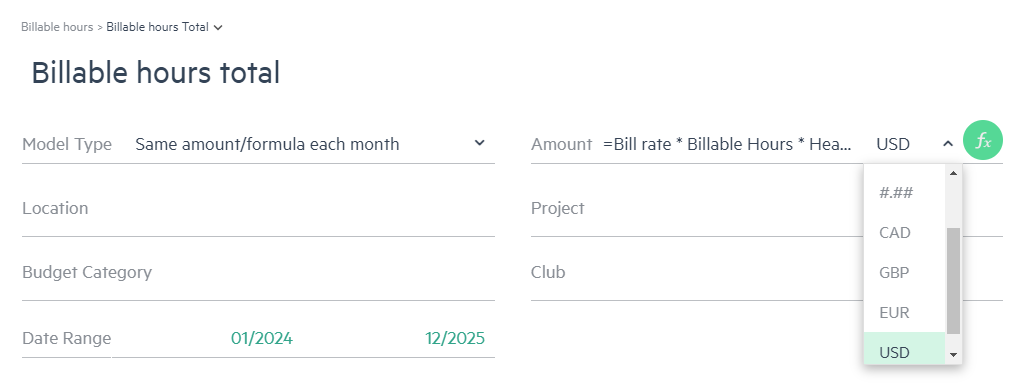
Task: Click the dropdown list scroll-down arrow
Action: (953, 355)
